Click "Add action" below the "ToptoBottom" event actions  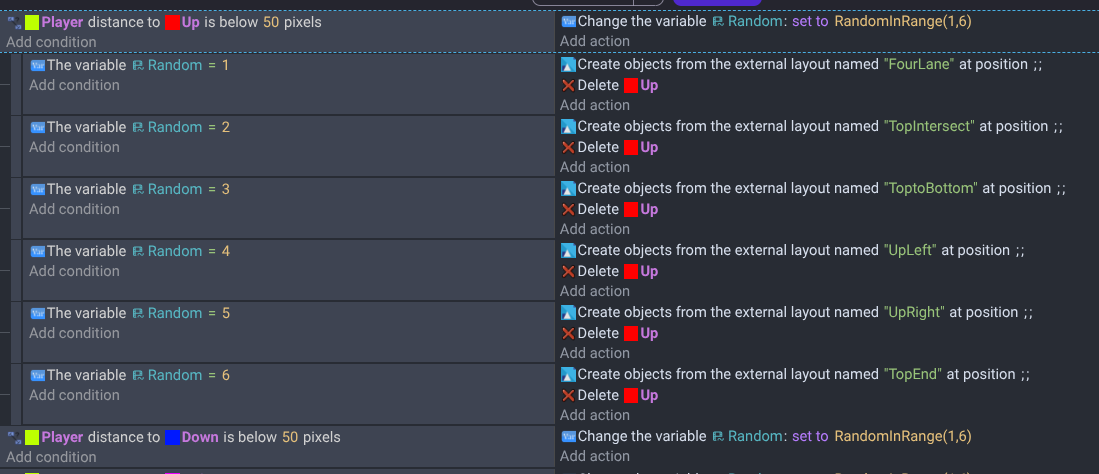point(595,229)
